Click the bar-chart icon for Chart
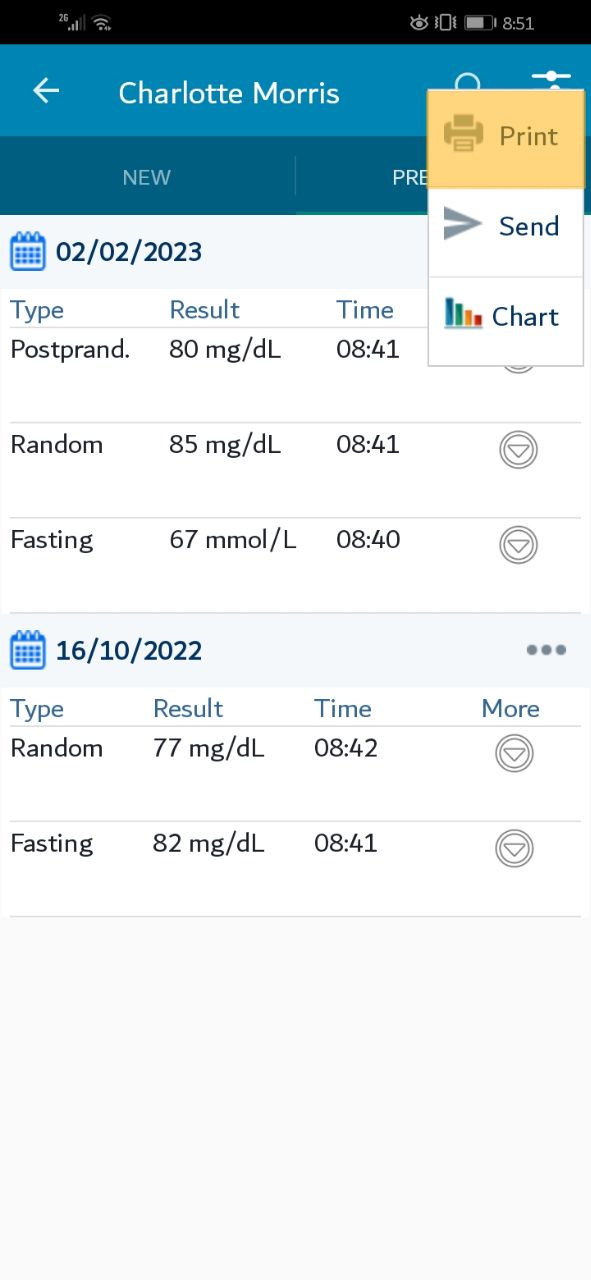Image resolution: width=591 pixels, height=1280 pixels. 463,314
